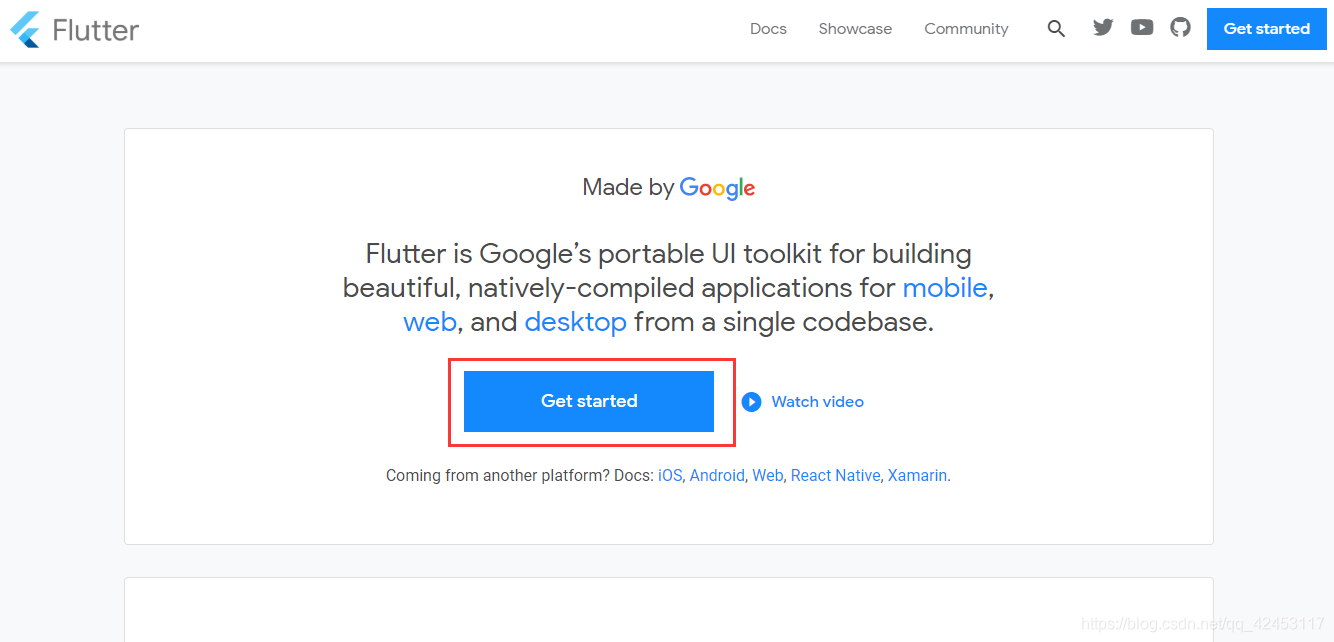Open the desktop link in headline

575,322
